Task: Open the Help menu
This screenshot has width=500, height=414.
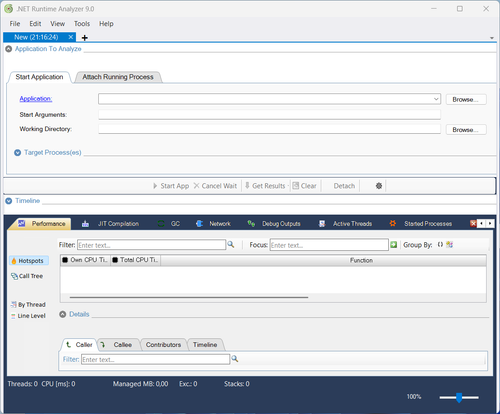Action: point(106,24)
